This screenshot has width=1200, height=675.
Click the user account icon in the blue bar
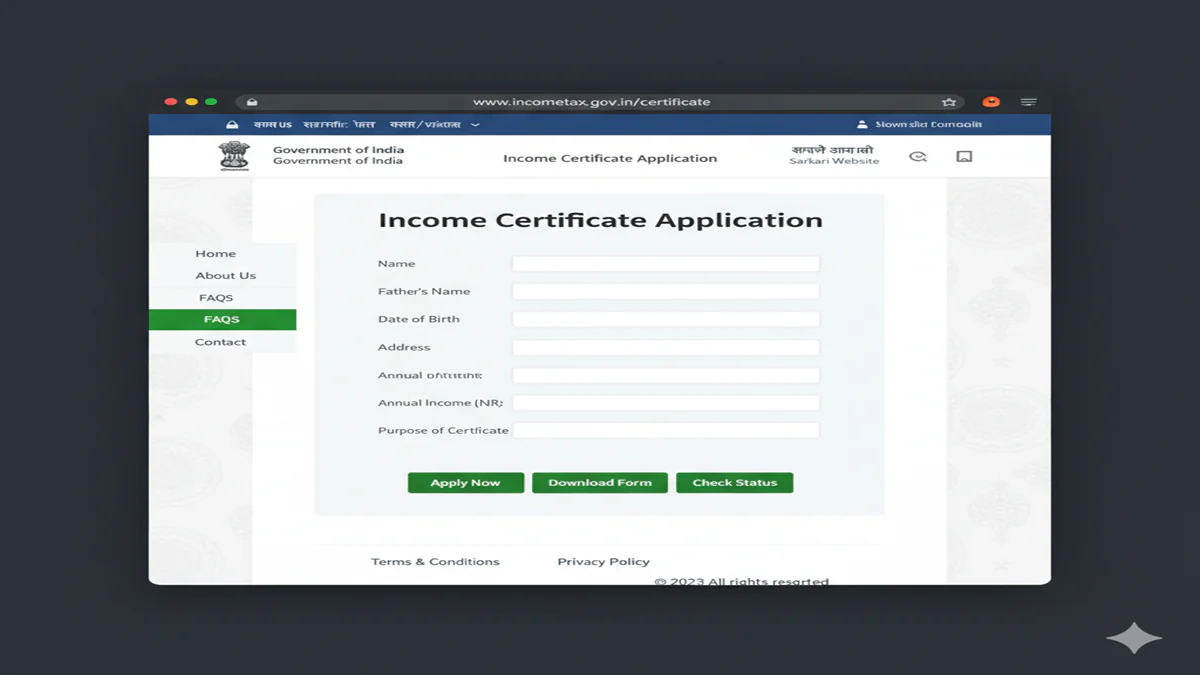[862, 124]
